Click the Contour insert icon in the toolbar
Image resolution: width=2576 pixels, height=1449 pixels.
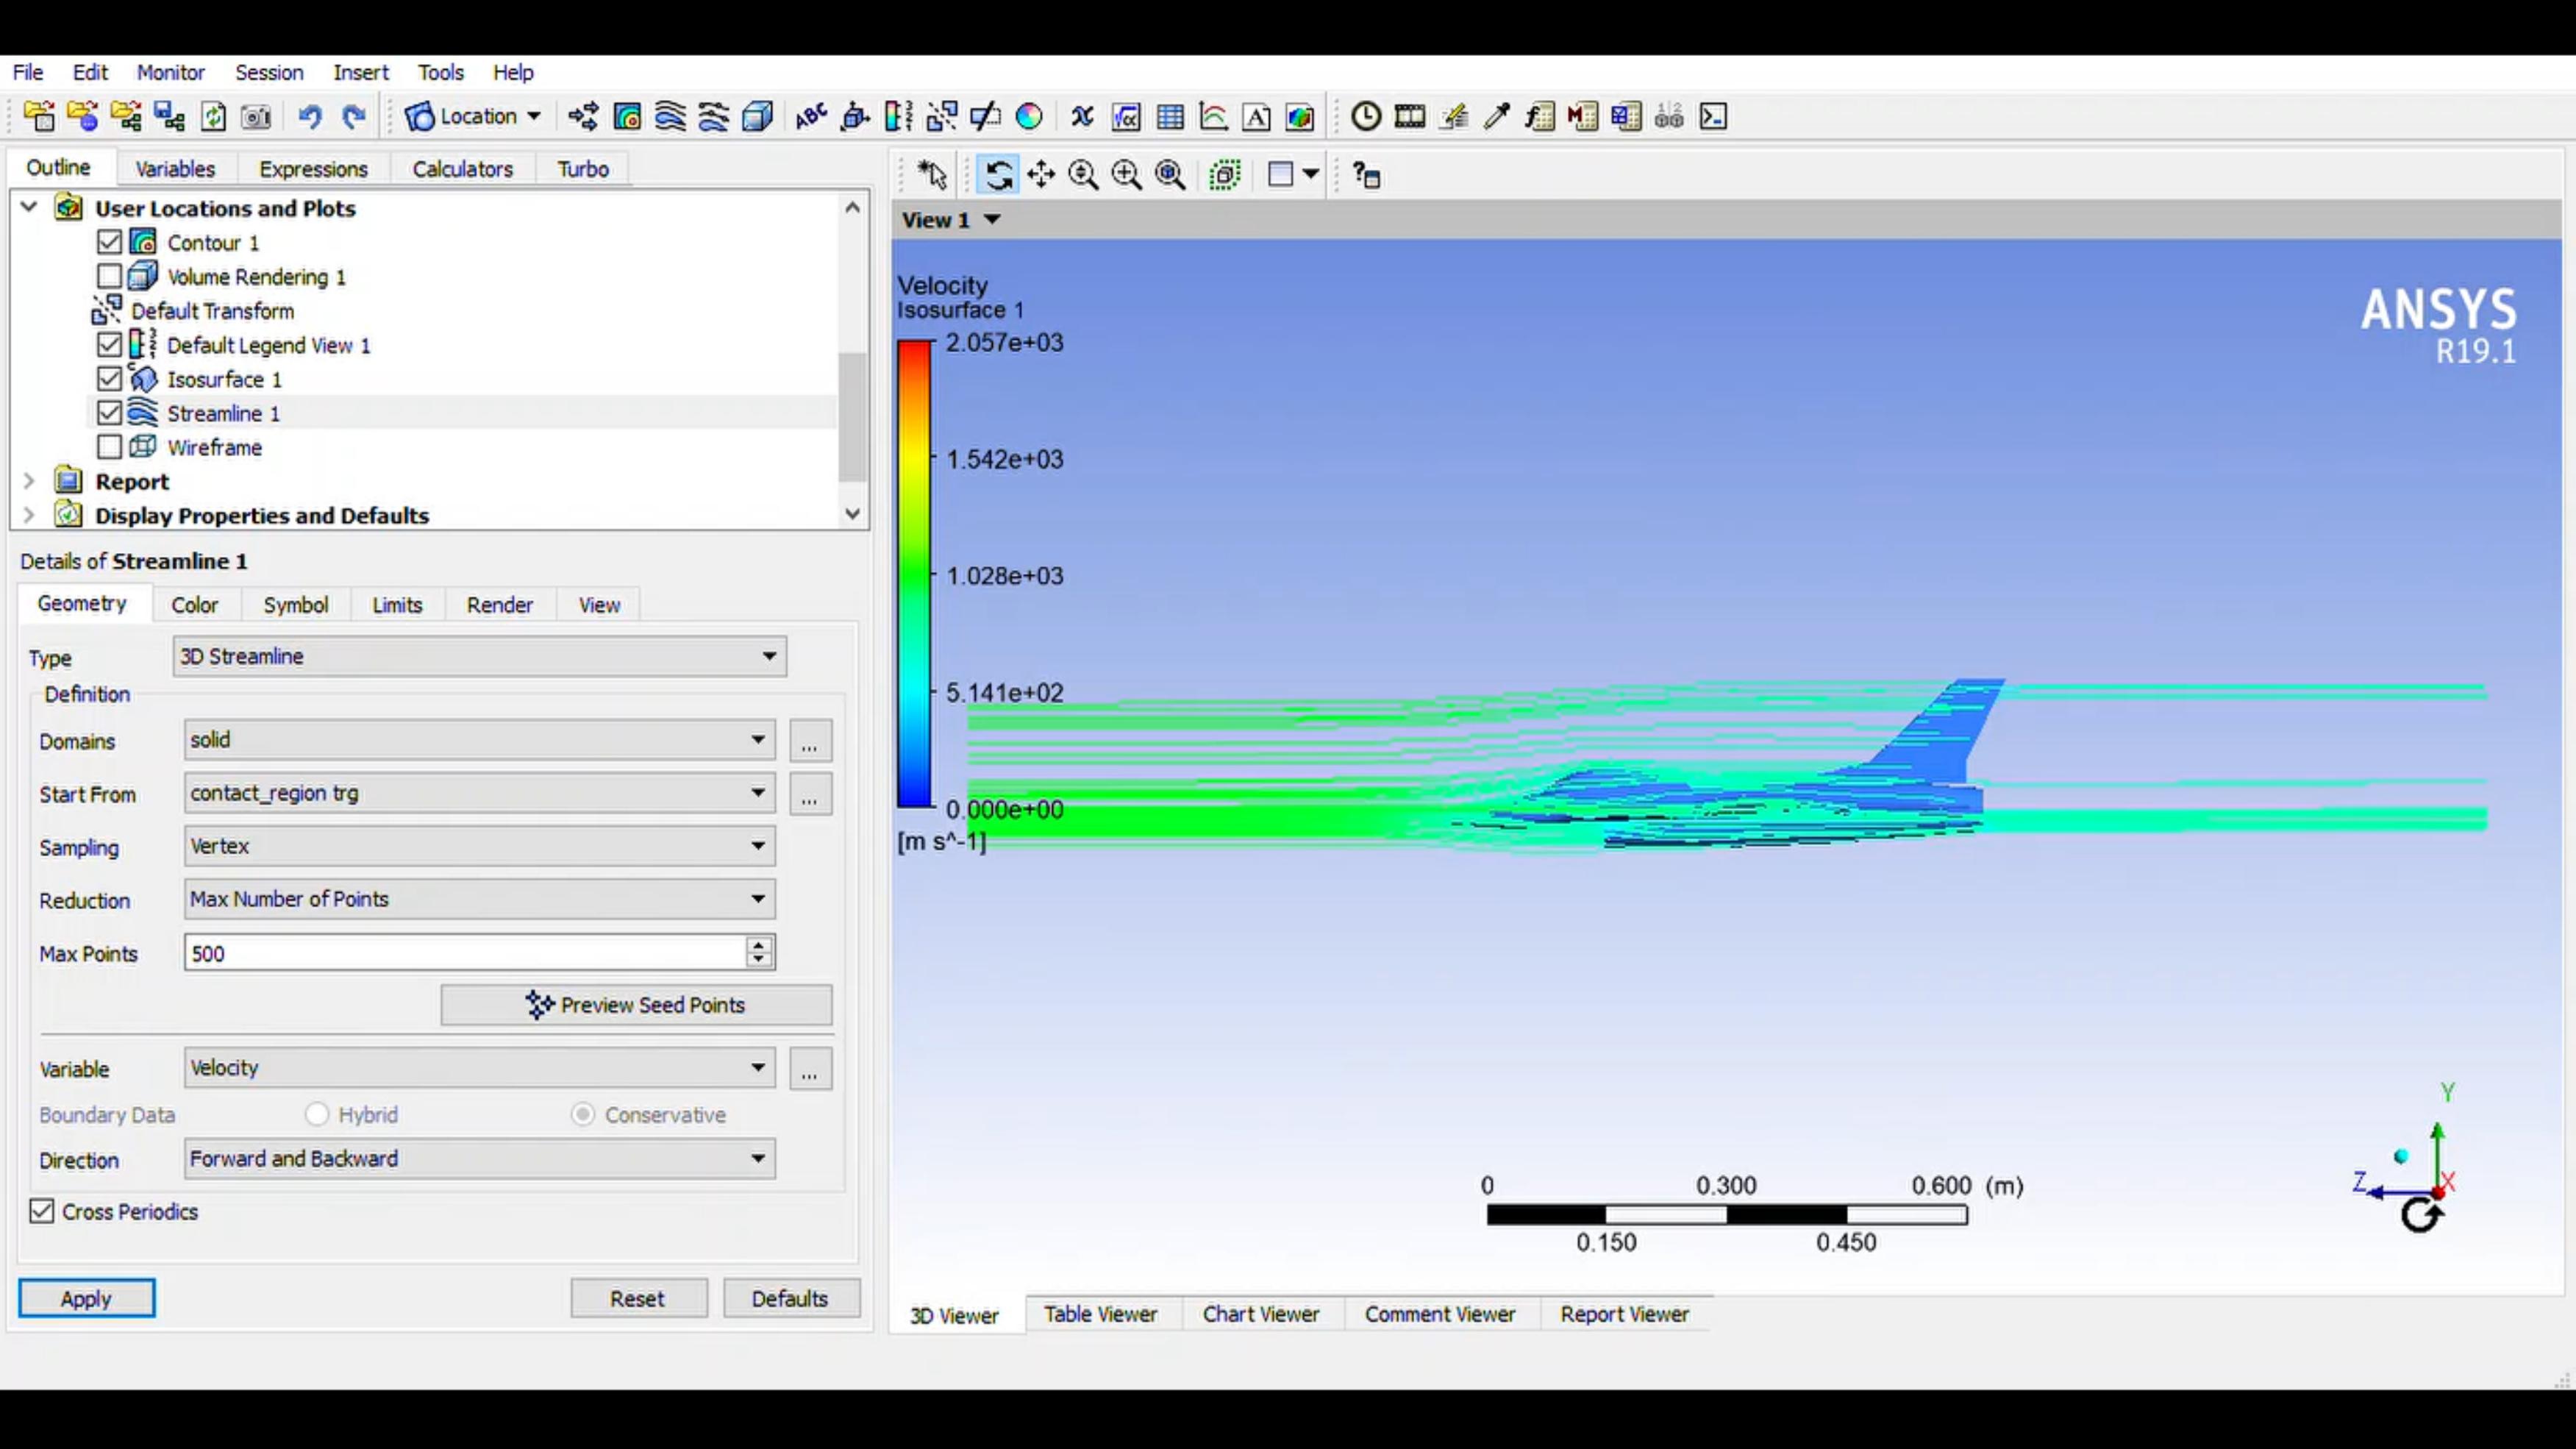click(x=627, y=117)
